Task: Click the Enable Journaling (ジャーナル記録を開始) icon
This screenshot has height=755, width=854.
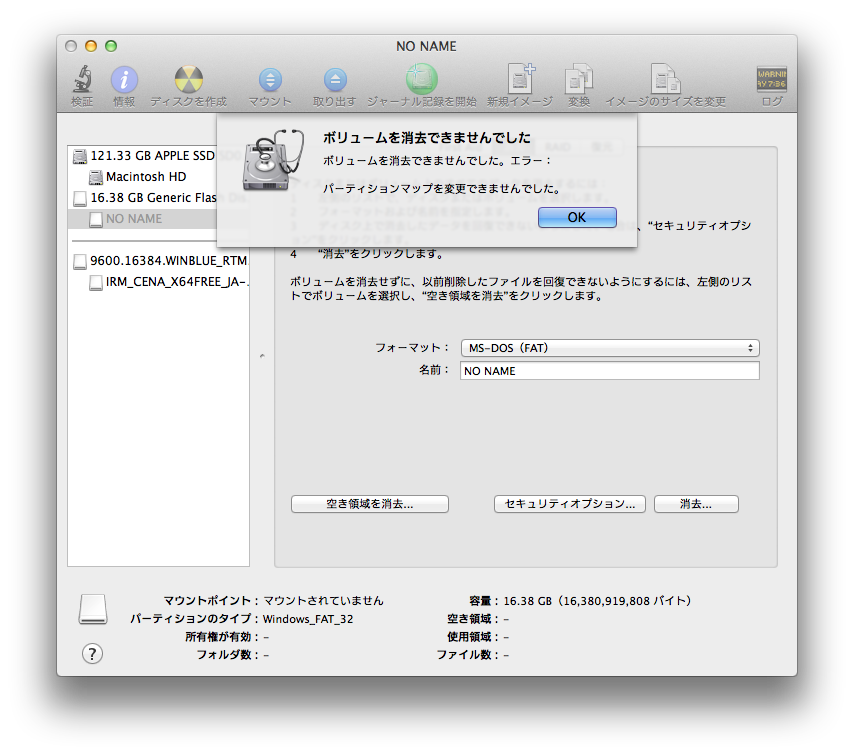Action: point(422,79)
